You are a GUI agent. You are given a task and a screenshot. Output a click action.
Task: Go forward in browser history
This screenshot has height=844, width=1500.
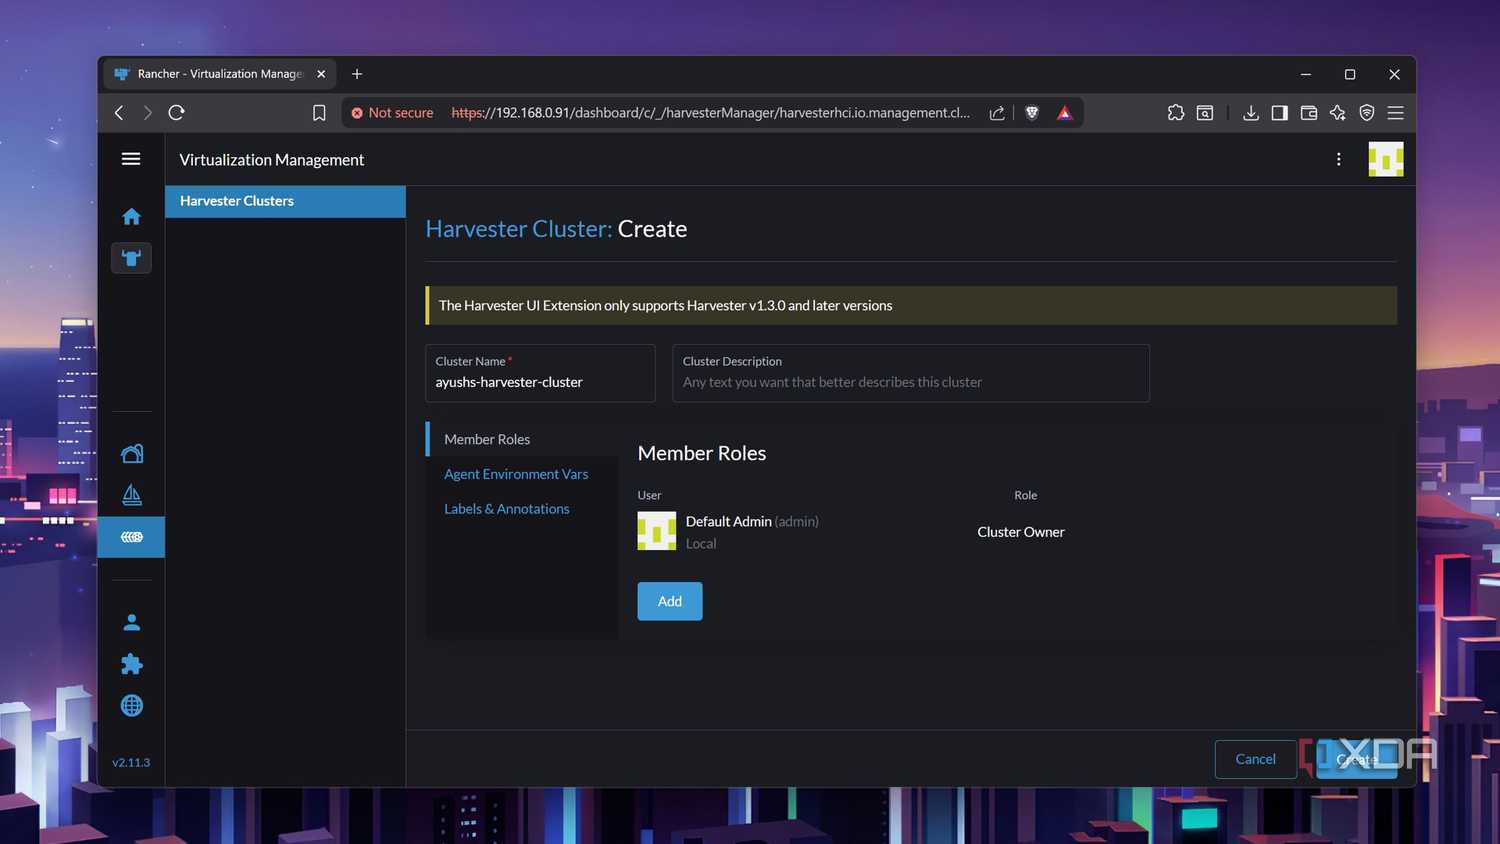[148, 113]
